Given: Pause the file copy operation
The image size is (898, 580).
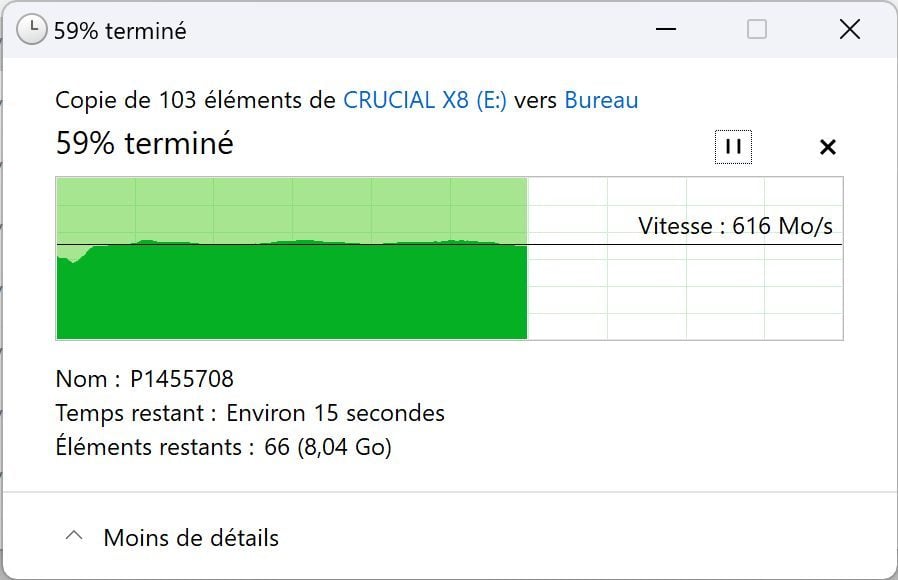Looking at the screenshot, I should click(733, 147).
